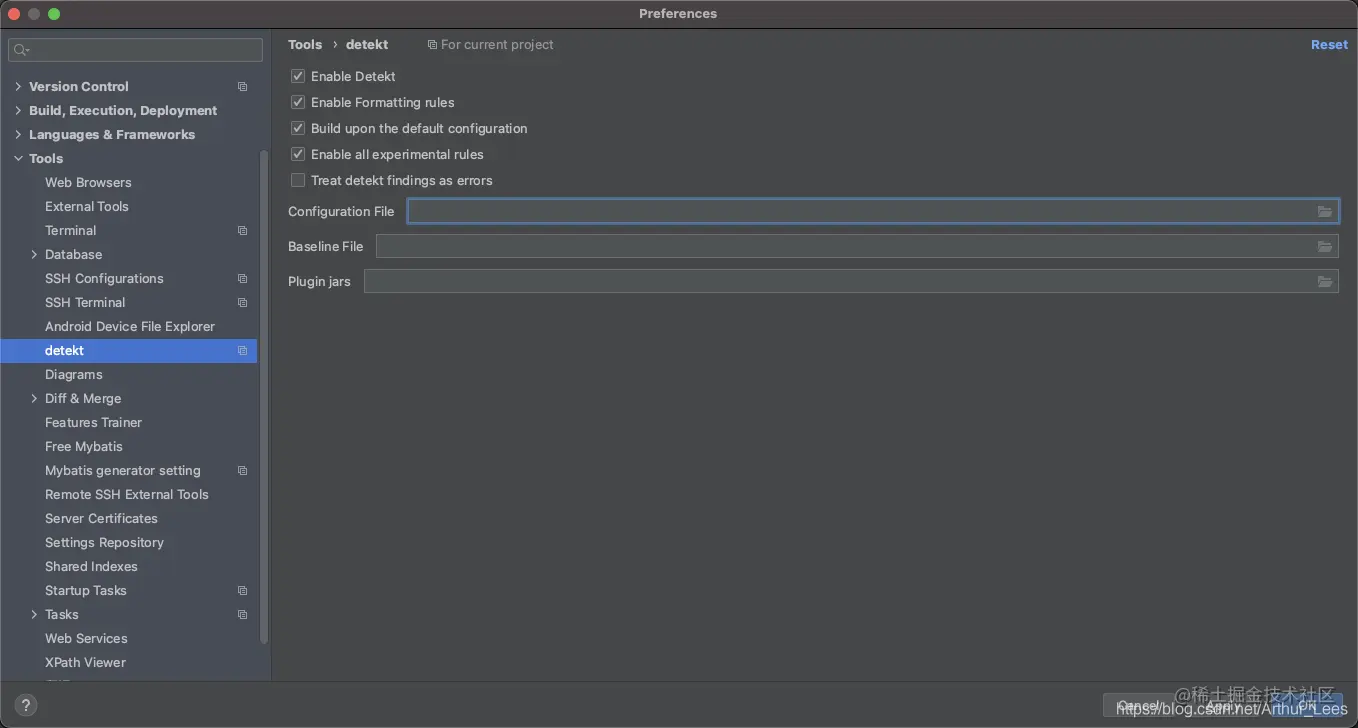Image resolution: width=1358 pixels, height=728 pixels.
Task: Browse folder icon for Configuration File
Action: tap(1325, 211)
